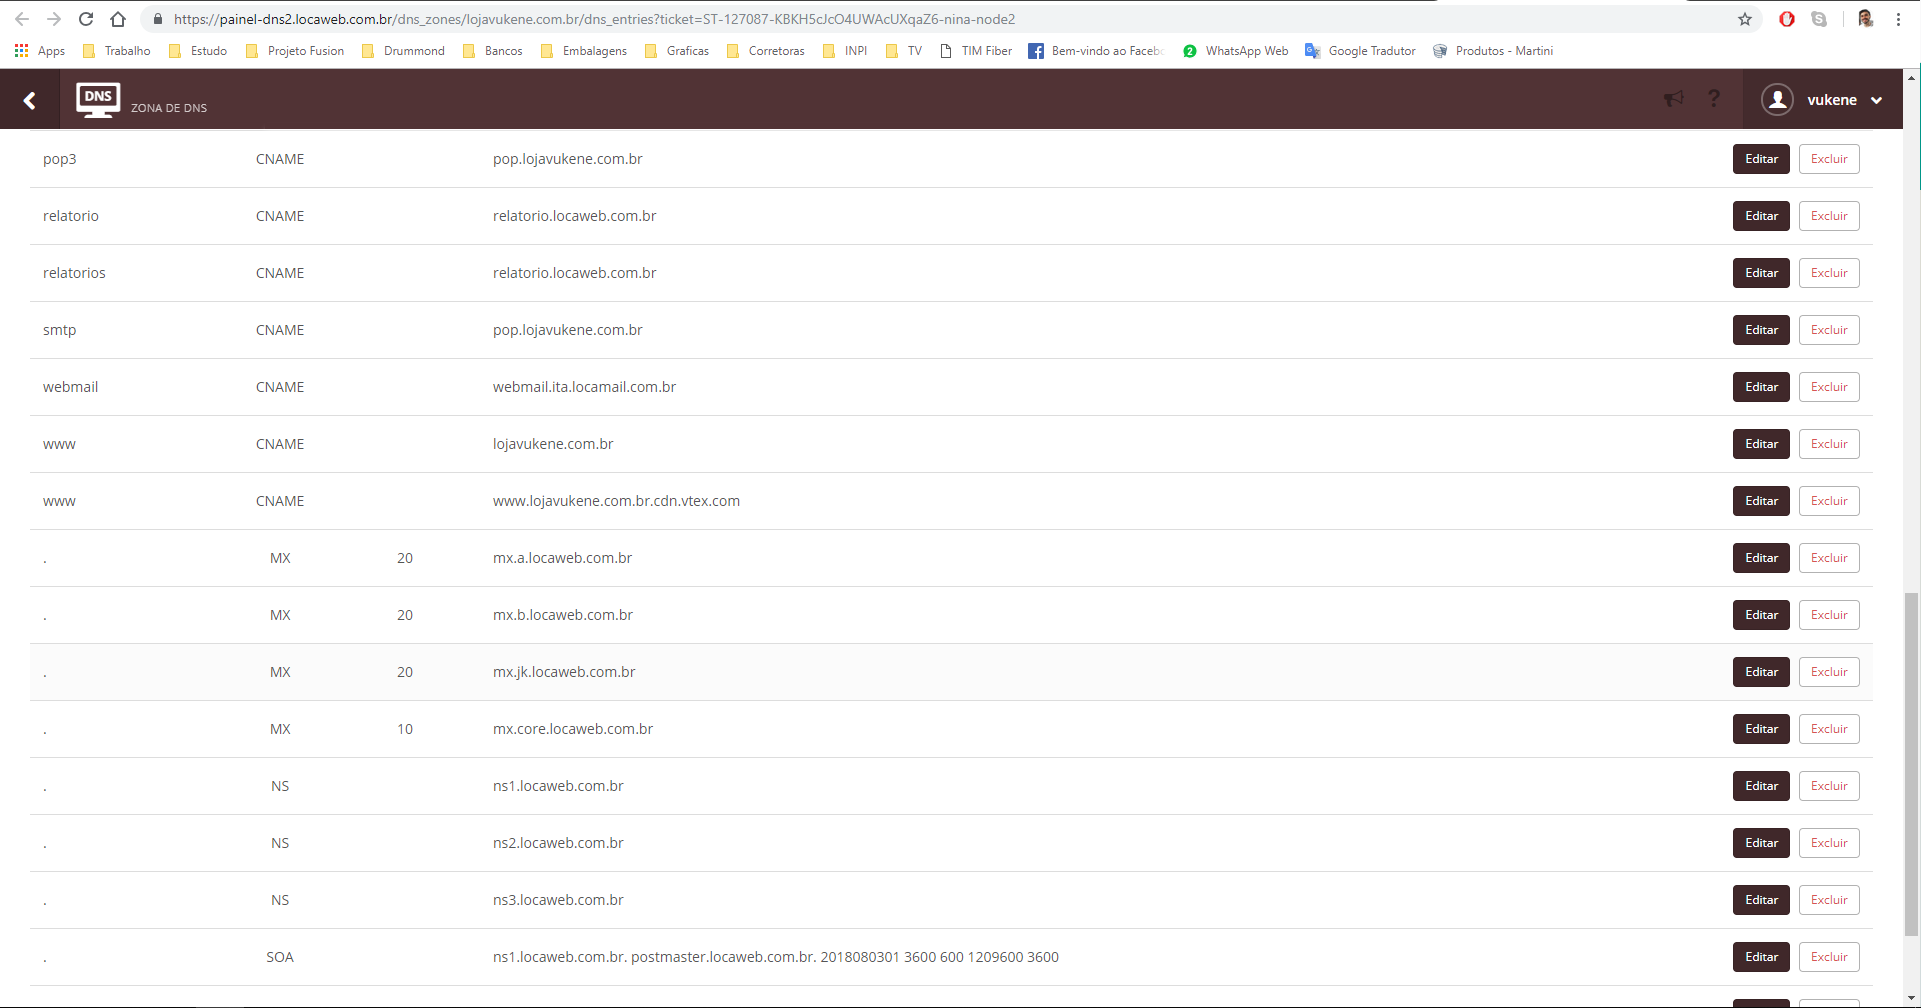This screenshot has height=1008, width=1921.
Task: Delete the webmail CNAME record
Action: 1829,387
